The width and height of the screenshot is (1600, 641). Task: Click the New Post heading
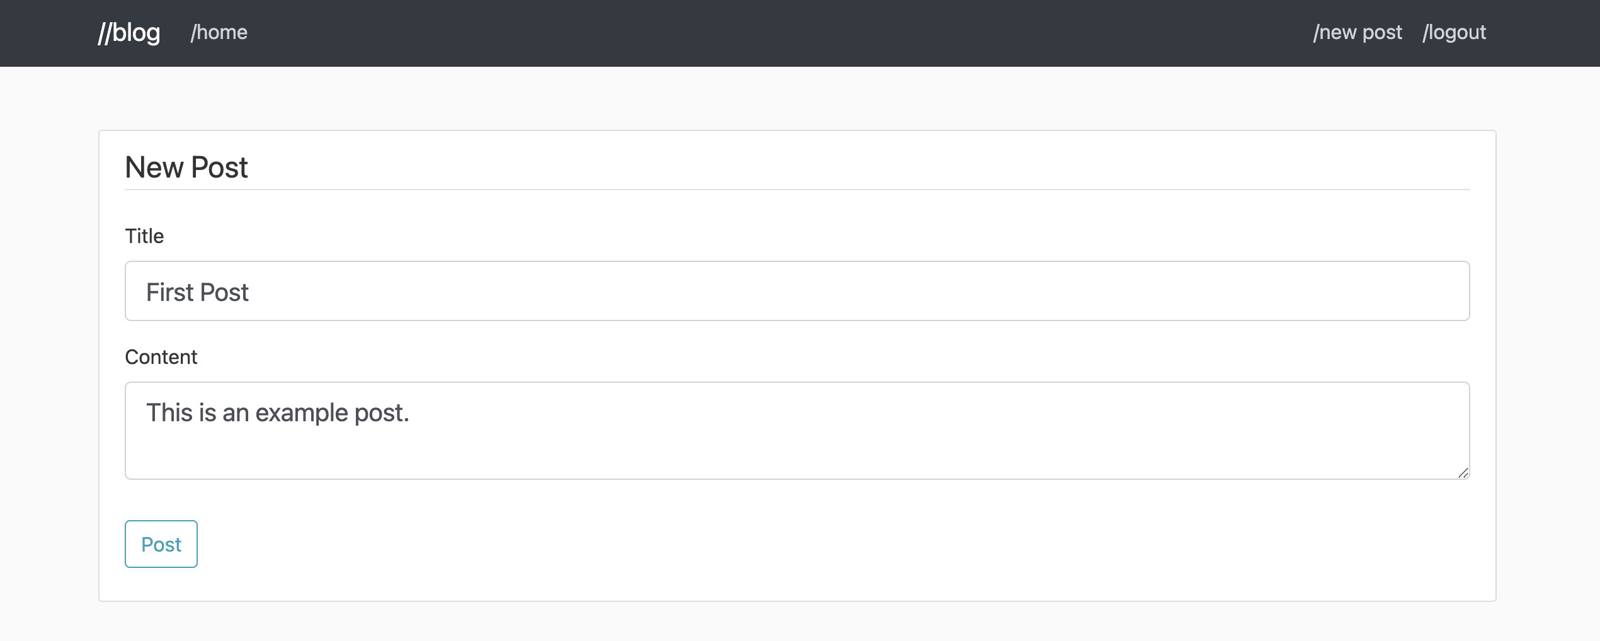186,167
